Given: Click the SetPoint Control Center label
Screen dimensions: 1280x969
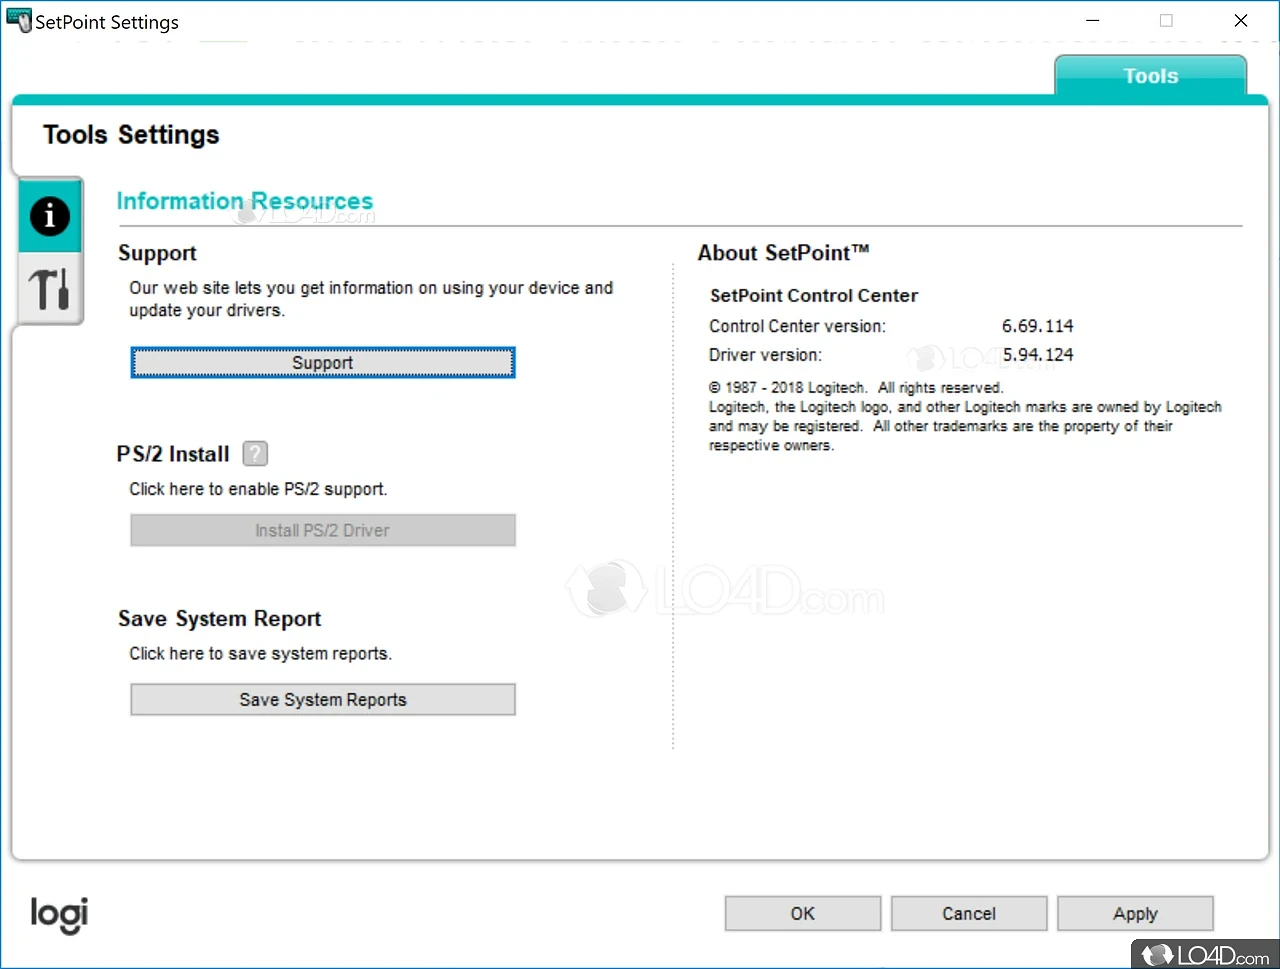Looking at the screenshot, I should [814, 296].
